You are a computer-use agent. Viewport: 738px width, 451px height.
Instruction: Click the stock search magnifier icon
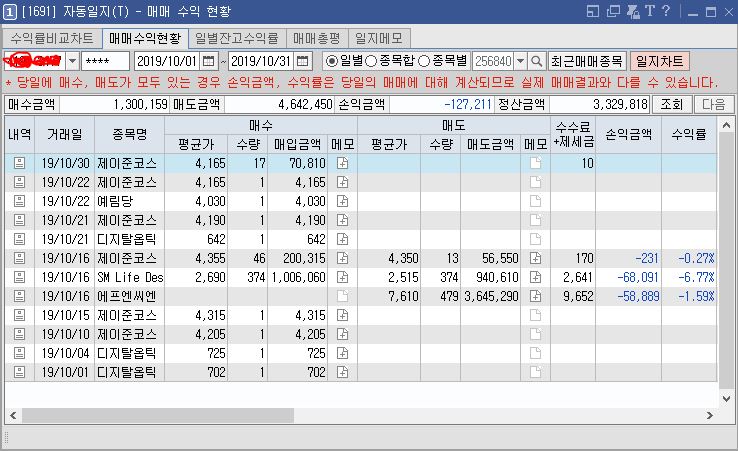point(537,61)
